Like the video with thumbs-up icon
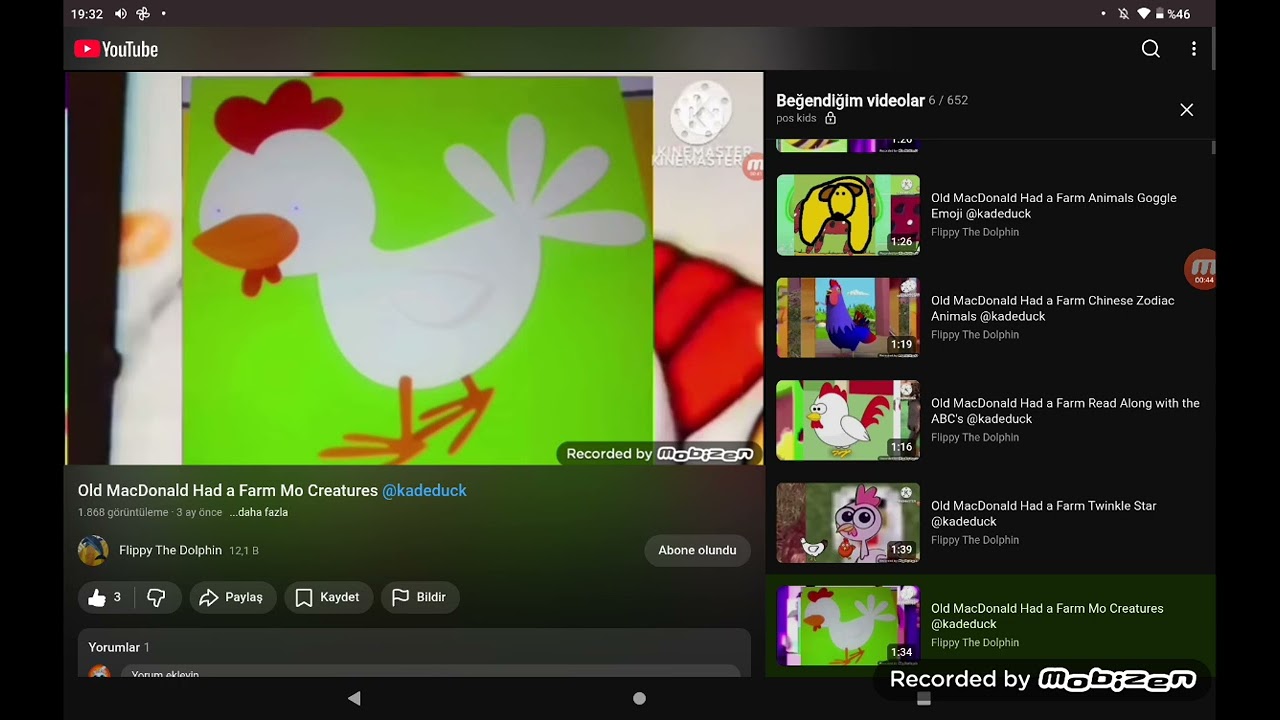This screenshot has height=720, width=1280. click(x=97, y=597)
